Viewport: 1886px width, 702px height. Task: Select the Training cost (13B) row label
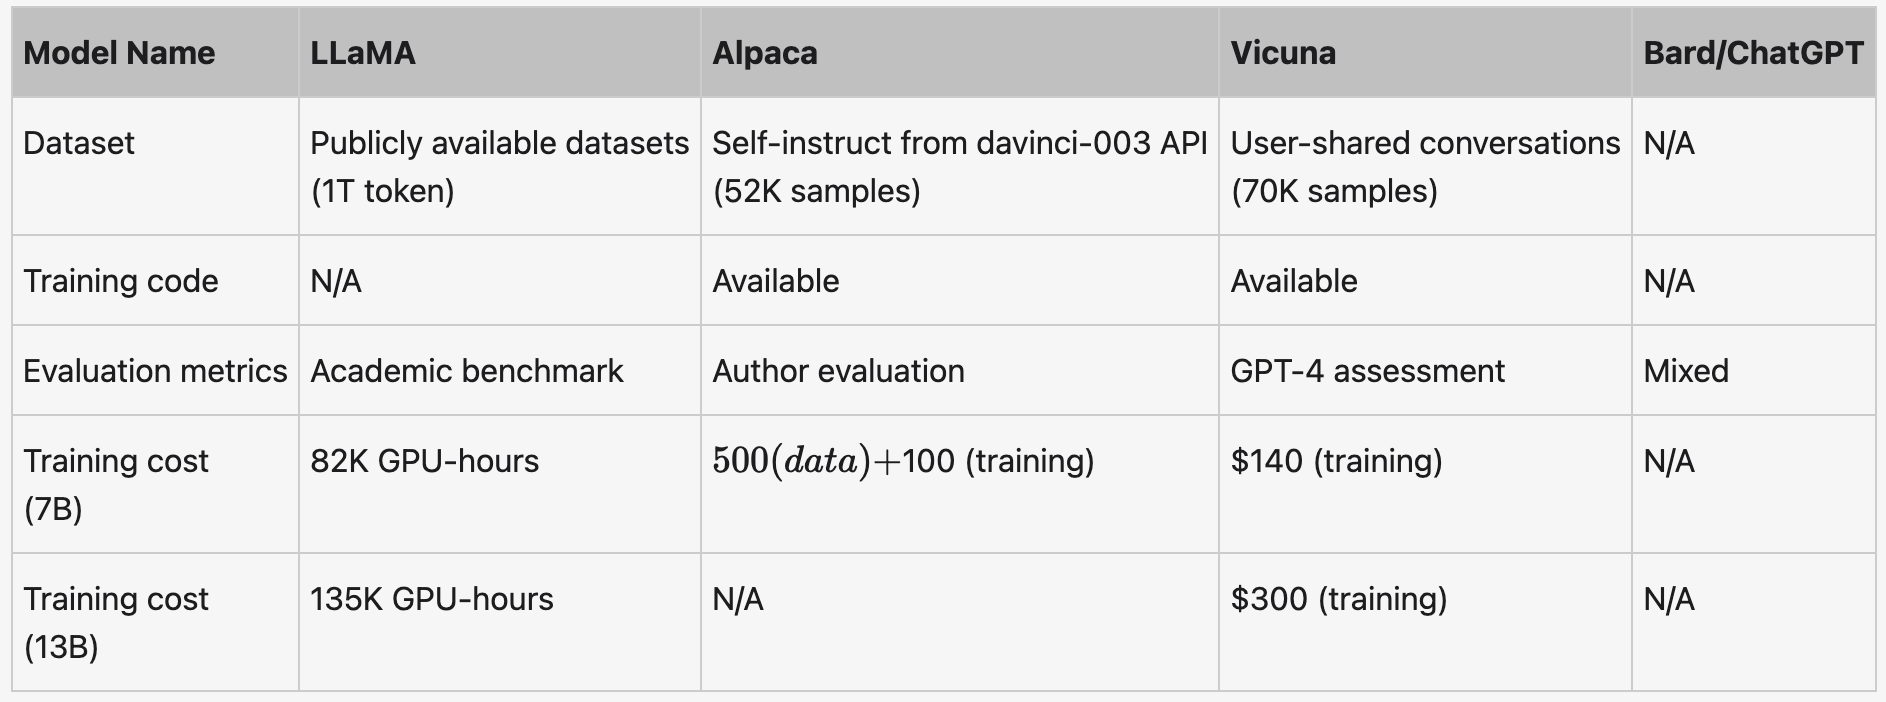tap(155, 622)
